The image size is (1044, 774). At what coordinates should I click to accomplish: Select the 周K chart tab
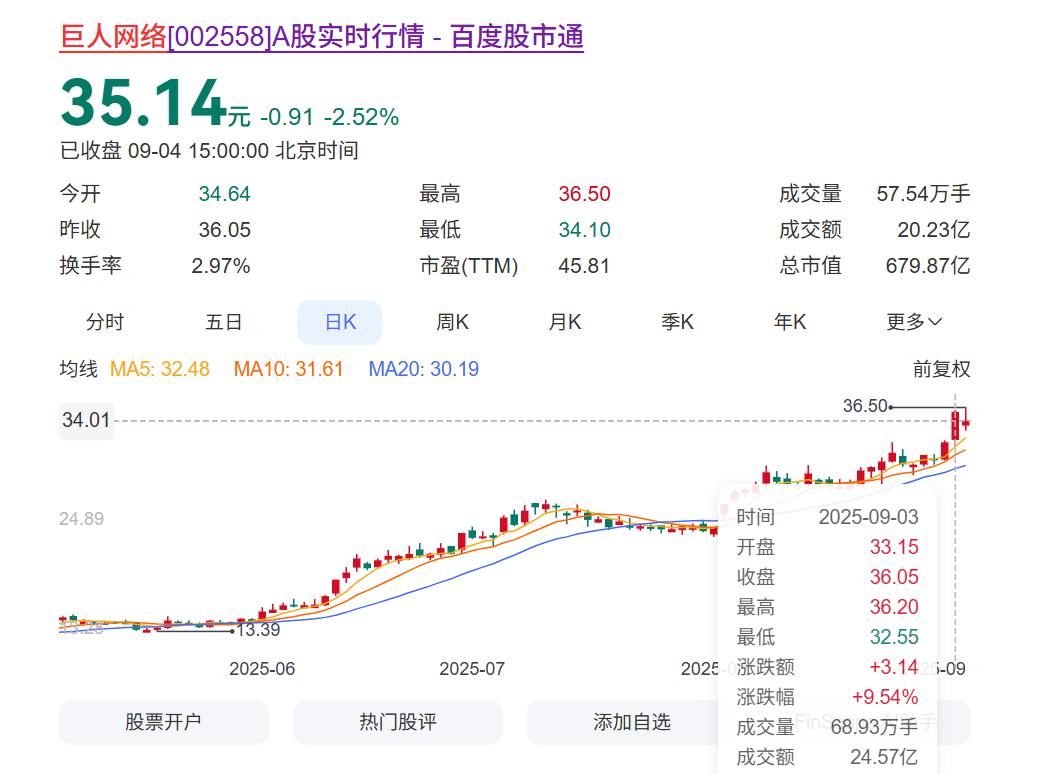pyautogui.click(x=452, y=322)
